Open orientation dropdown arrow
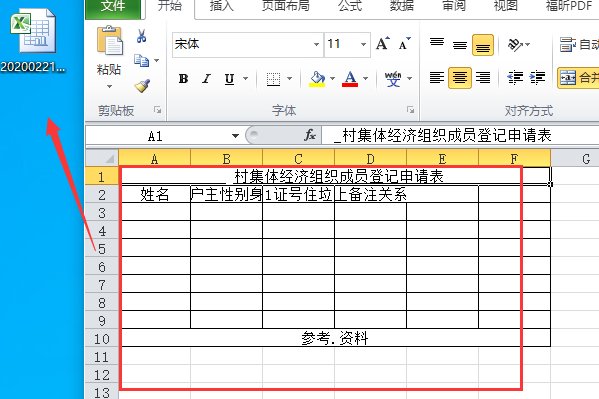The width and height of the screenshot is (599, 399). pyautogui.click(x=528, y=45)
